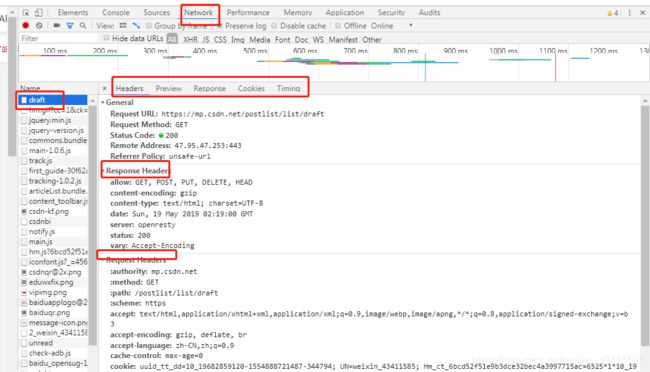Open the Memory tab
650x372 pixels.
point(298,13)
